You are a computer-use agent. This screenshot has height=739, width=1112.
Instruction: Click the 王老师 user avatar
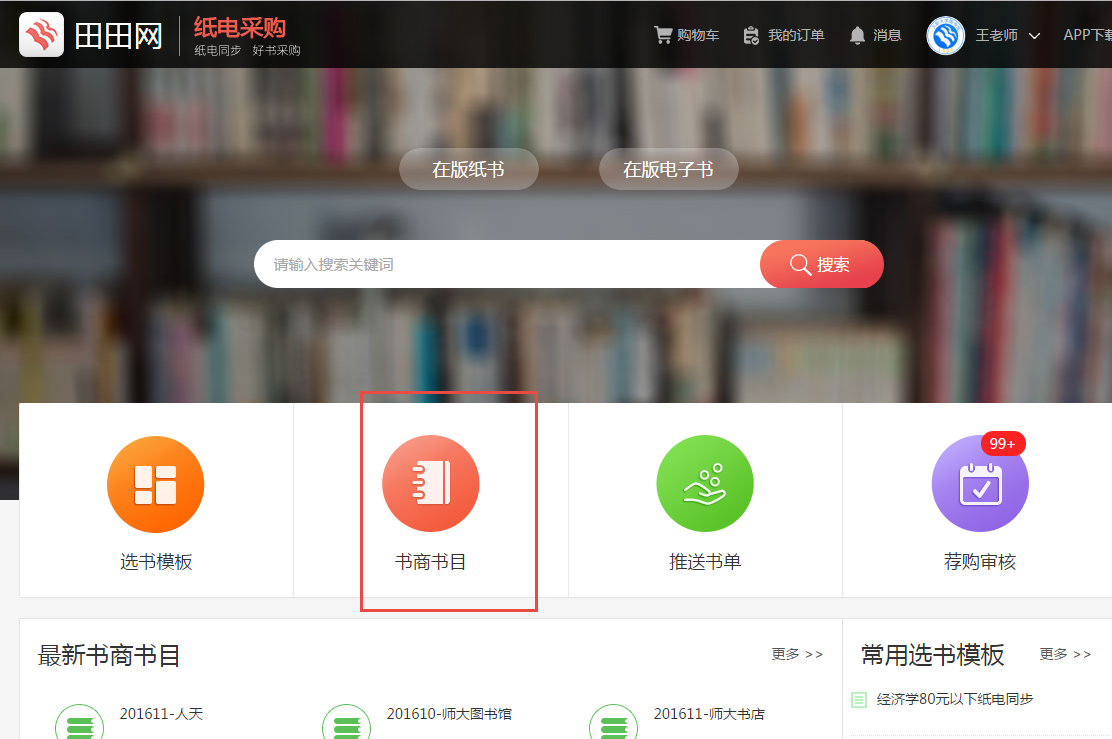(945, 35)
